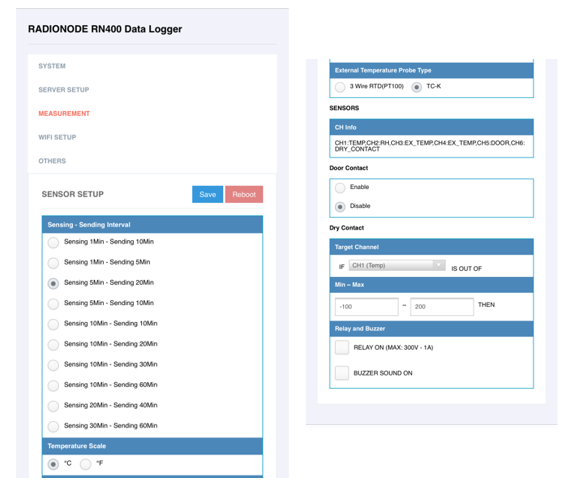
Task: Enable BUZZER SOUND ON checkbox
Action: pos(342,373)
